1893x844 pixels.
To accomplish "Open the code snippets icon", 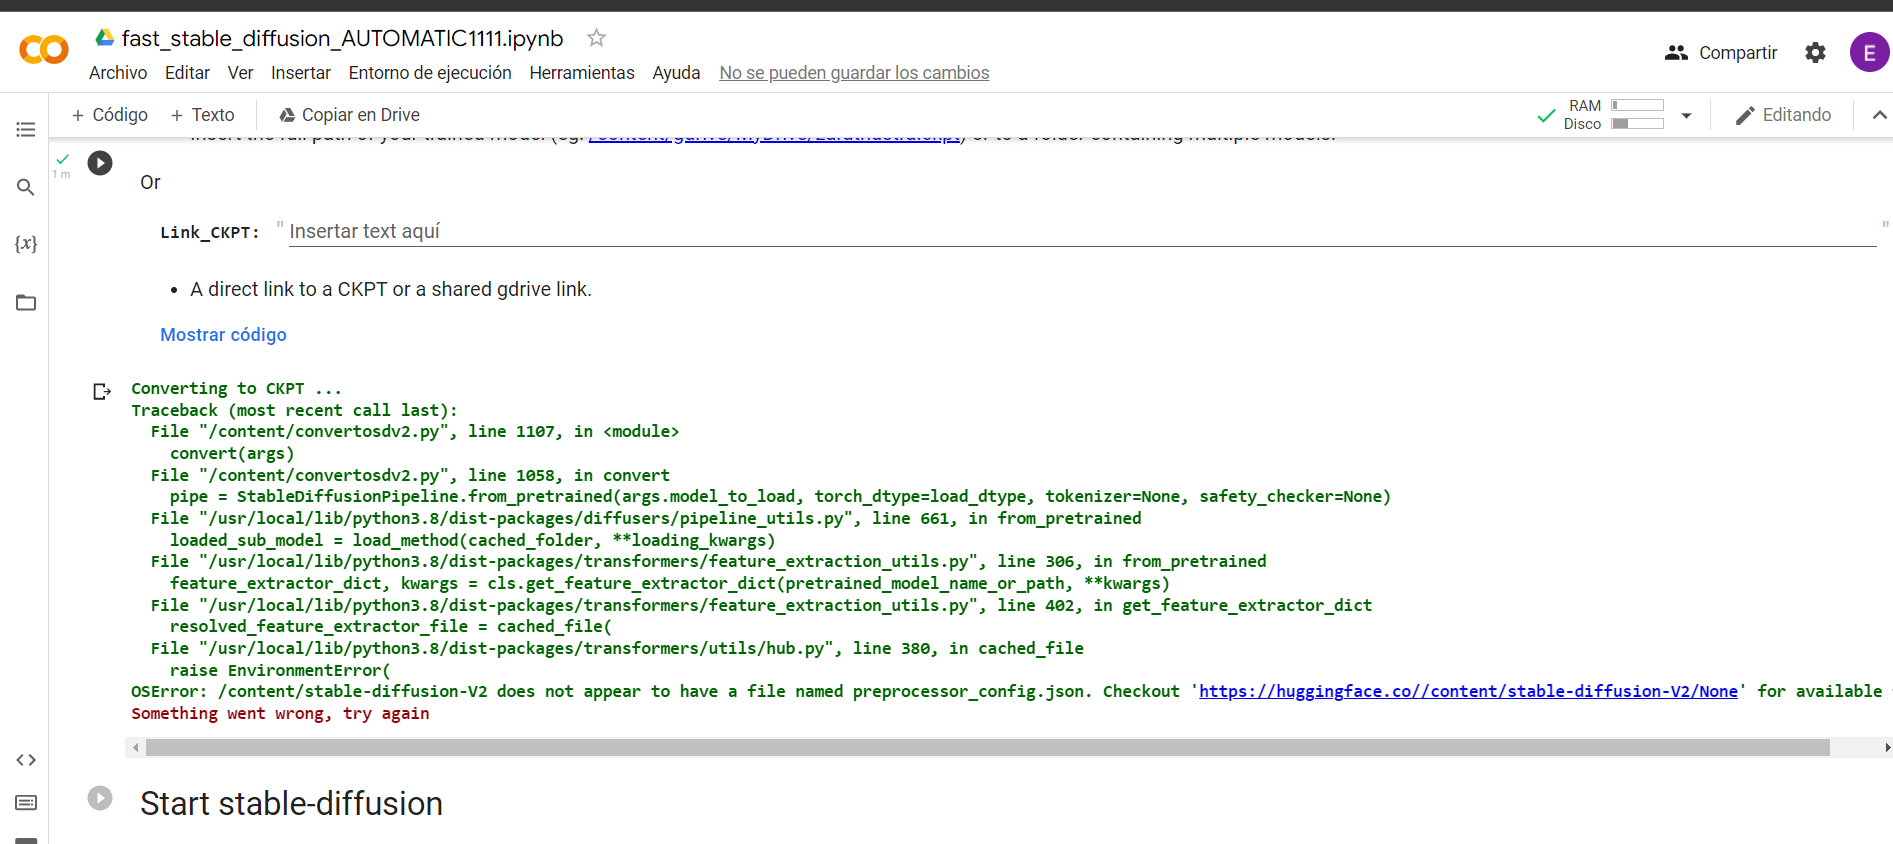I will [x=26, y=760].
